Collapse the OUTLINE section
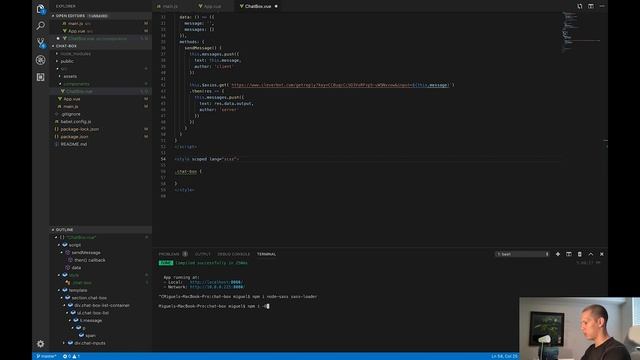The height and width of the screenshot is (360, 640). (101, 230)
